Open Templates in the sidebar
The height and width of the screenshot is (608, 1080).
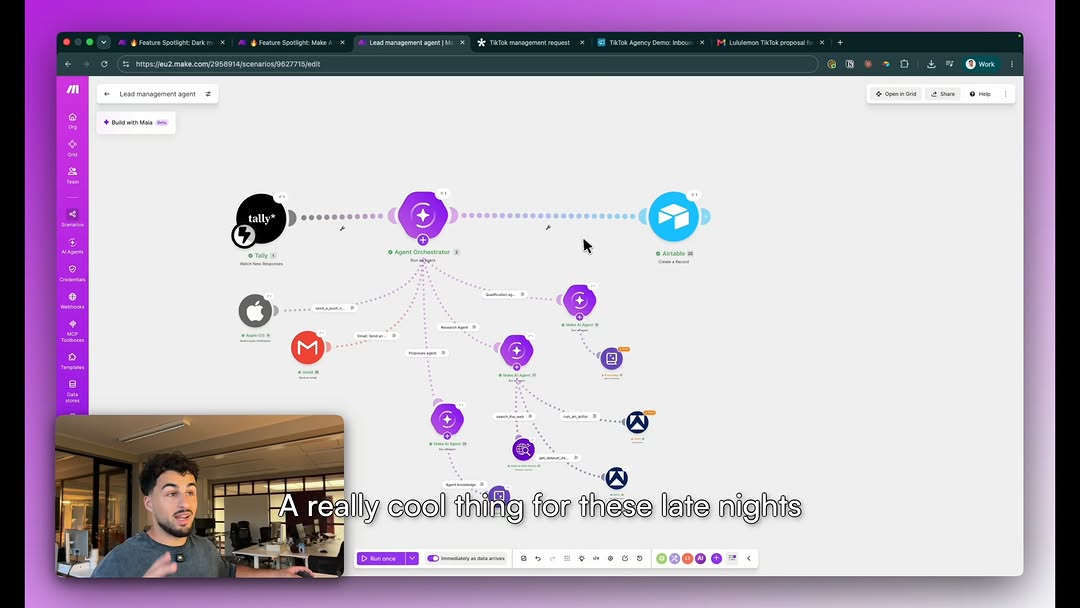click(x=72, y=361)
